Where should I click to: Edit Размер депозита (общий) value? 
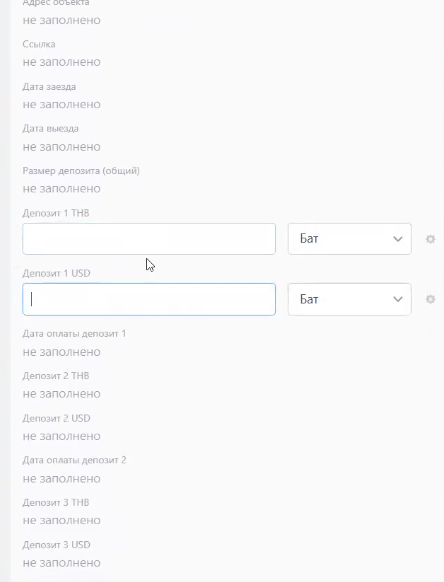(62, 189)
